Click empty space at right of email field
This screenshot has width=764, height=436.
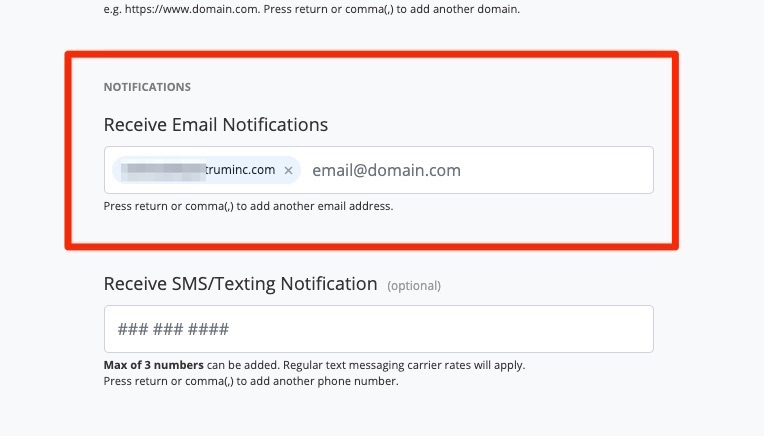tap(580, 171)
